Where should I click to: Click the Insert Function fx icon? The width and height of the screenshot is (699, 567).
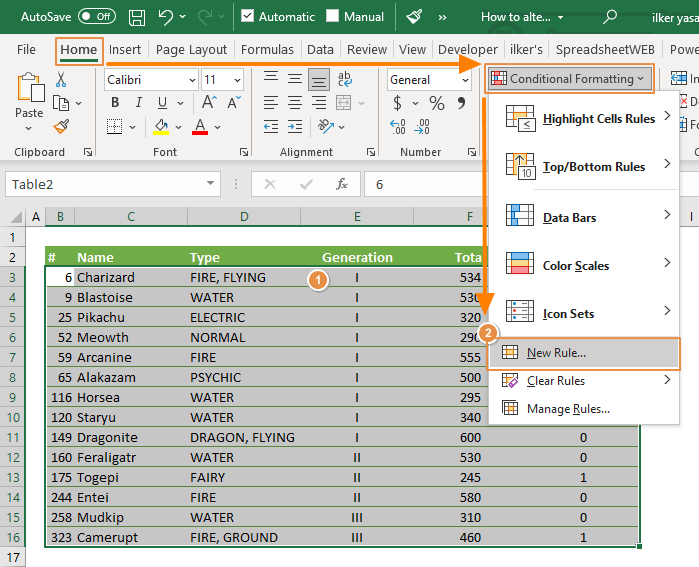pyautogui.click(x=341, y=184)
